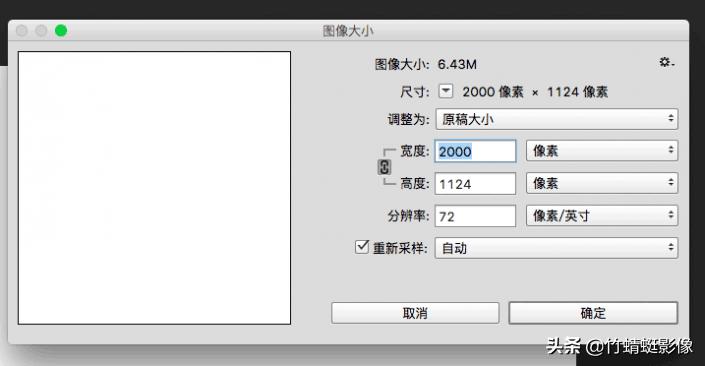Click the green zoom window button

[x=61, y=31]
